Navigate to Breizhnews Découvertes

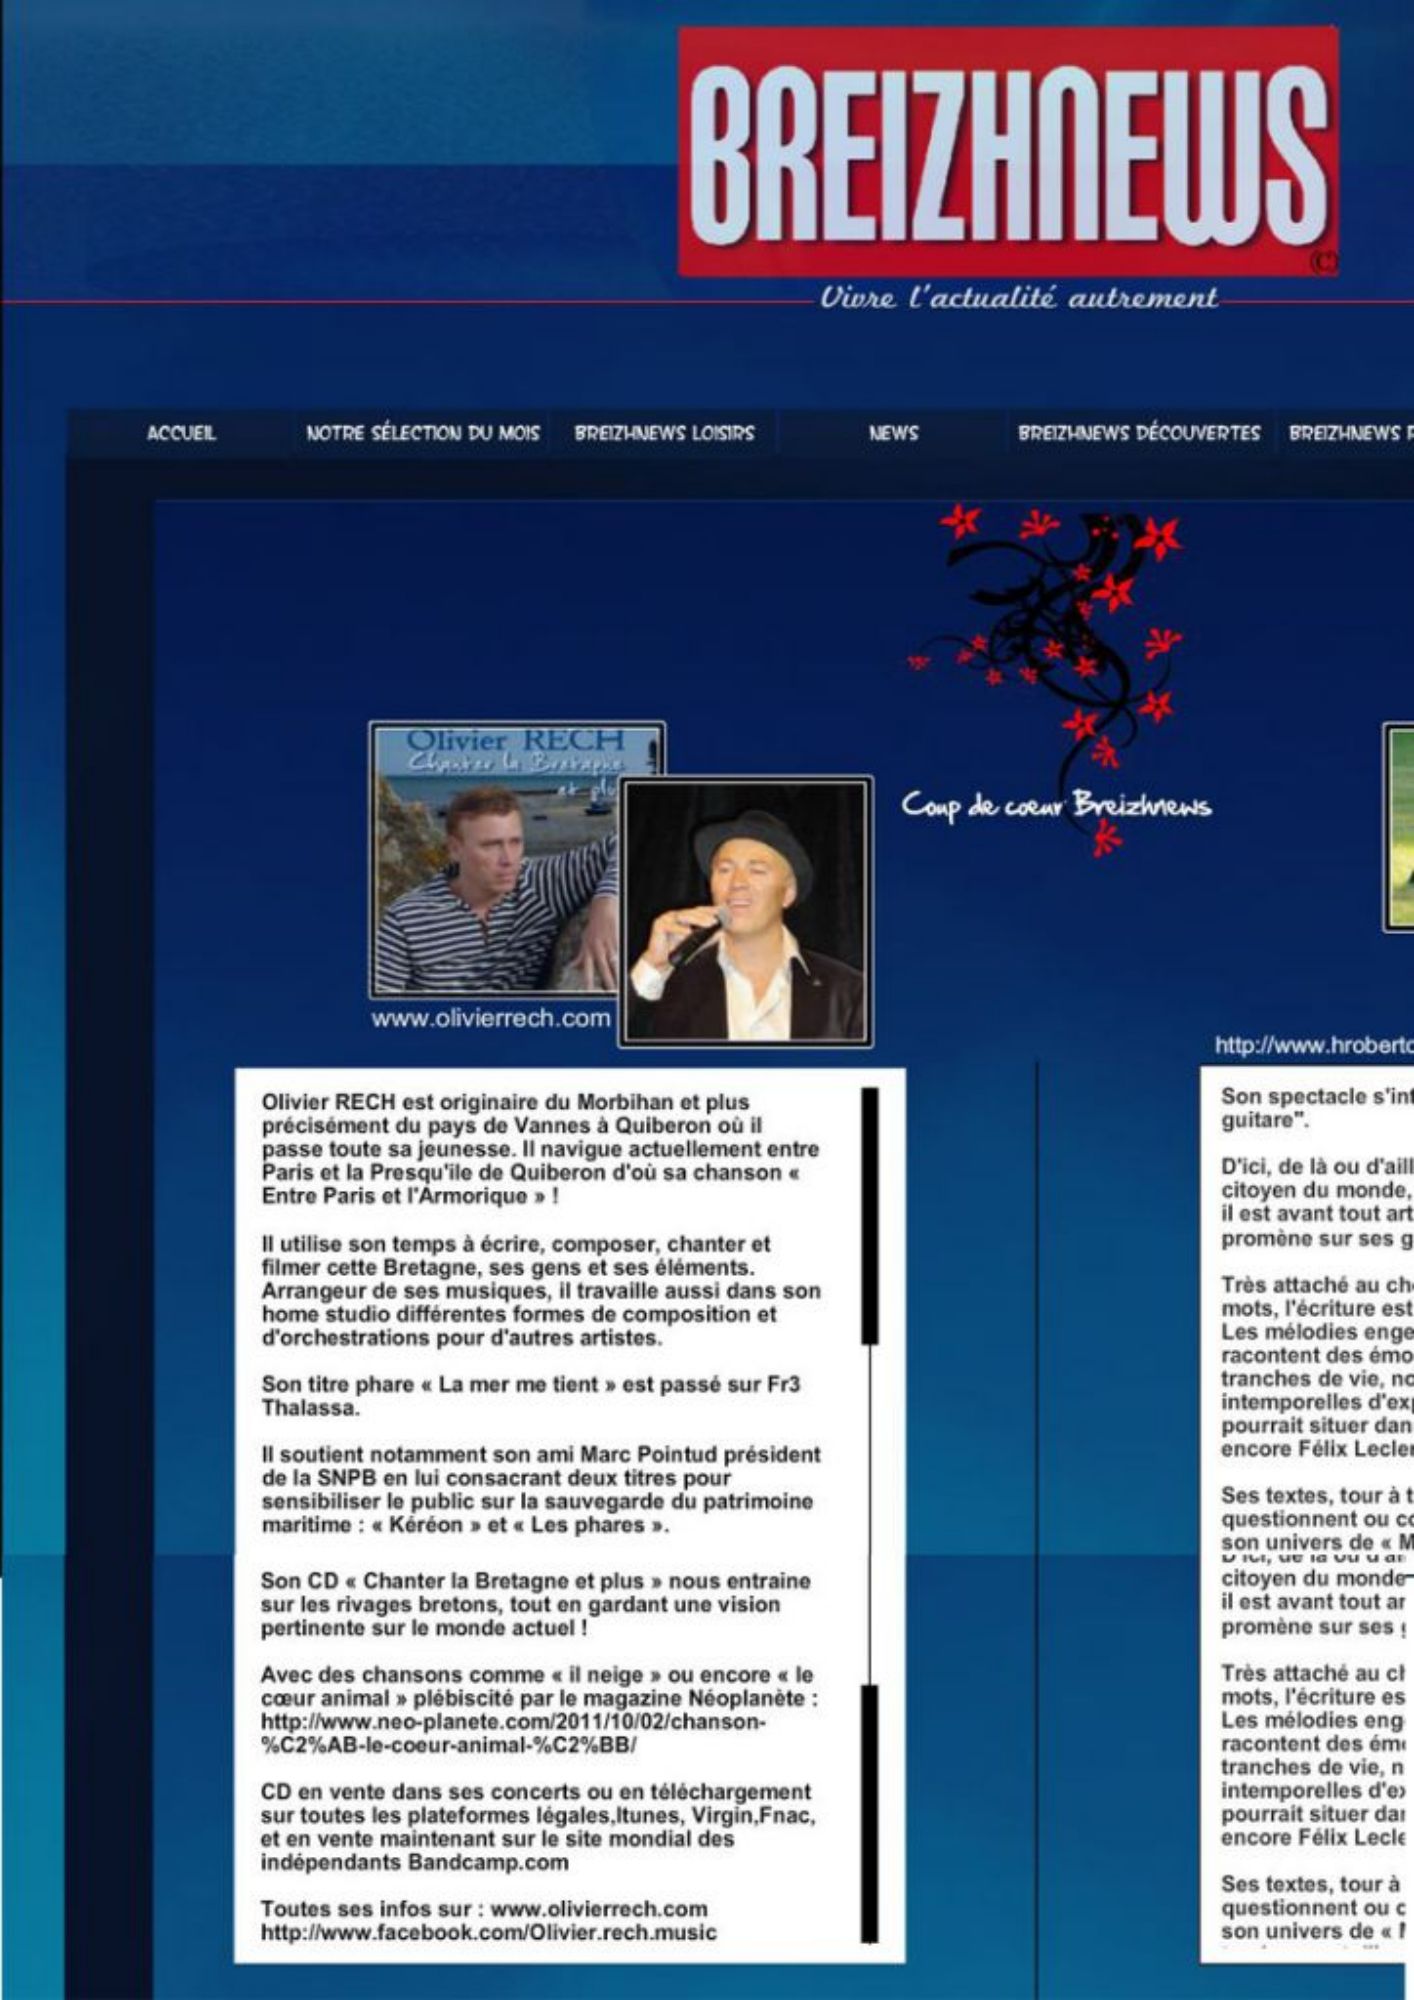pyautogui.click(x=1138, y=433)
